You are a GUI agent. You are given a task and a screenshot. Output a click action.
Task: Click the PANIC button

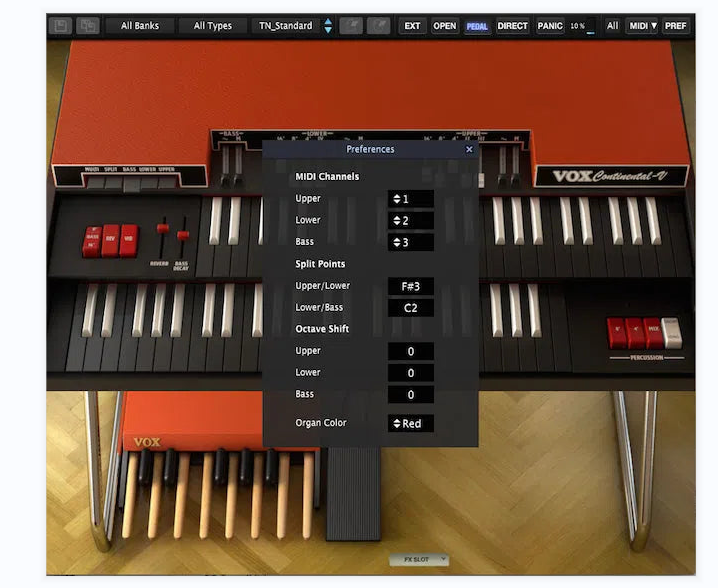point(550,26)
